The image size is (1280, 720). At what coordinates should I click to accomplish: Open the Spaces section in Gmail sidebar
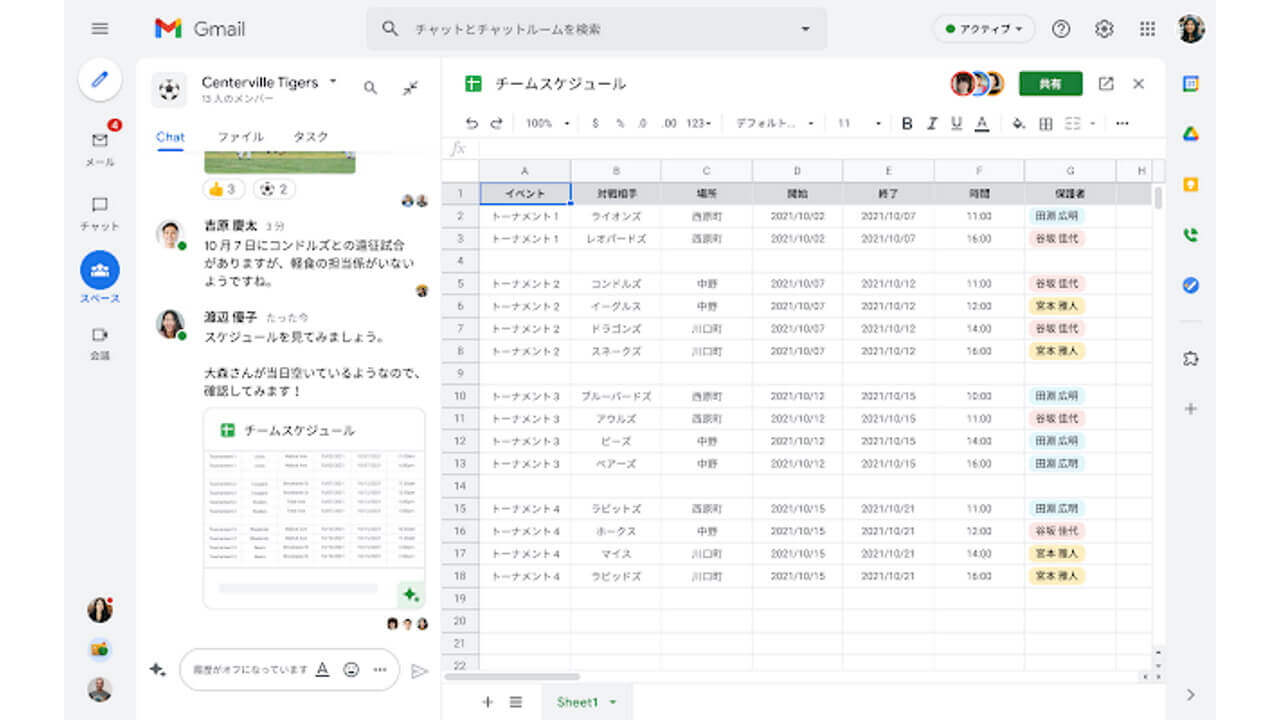[99, 268]
